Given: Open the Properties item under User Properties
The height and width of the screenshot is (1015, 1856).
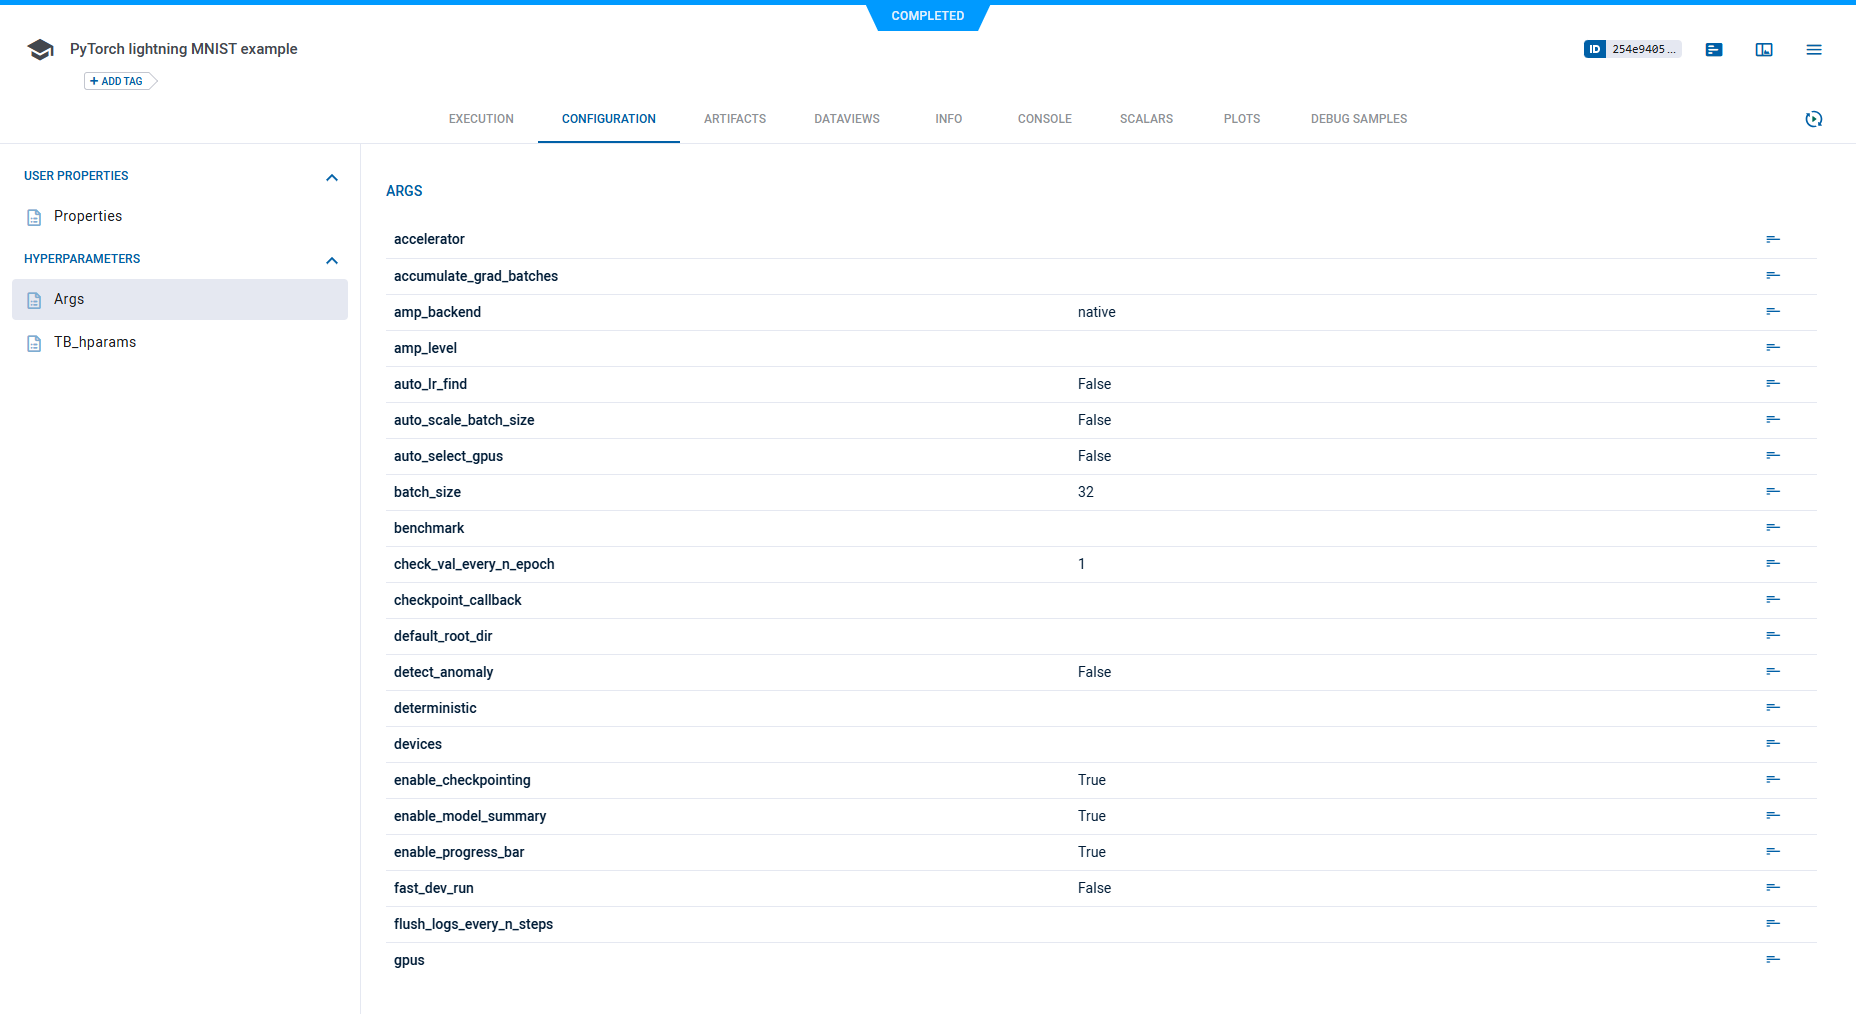Looking at the screenshot, I should [88, 216].
